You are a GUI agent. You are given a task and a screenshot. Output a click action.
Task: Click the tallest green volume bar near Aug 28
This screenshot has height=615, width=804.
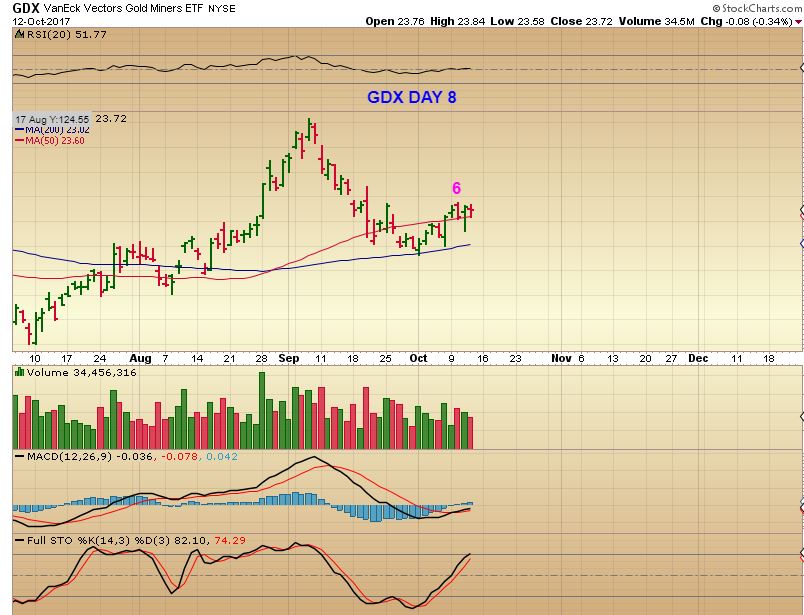pos(262,410)
